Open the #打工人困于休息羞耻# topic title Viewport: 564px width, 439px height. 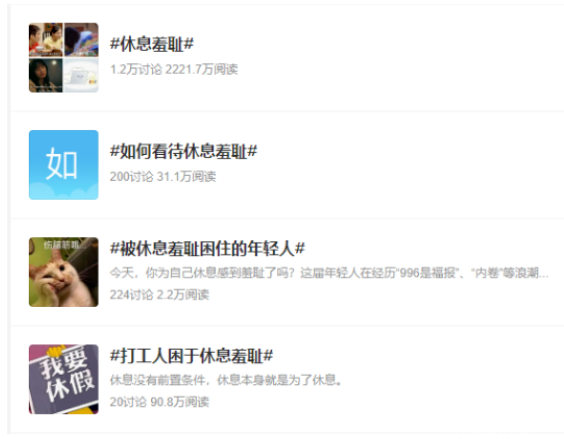(191, 356)
